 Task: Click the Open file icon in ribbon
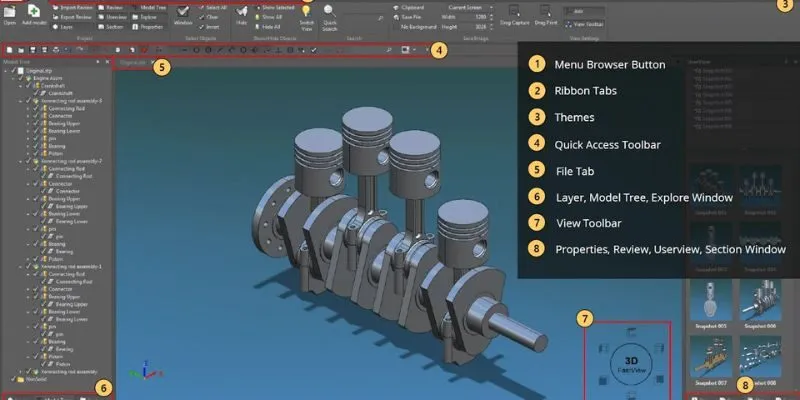point(9,12)
